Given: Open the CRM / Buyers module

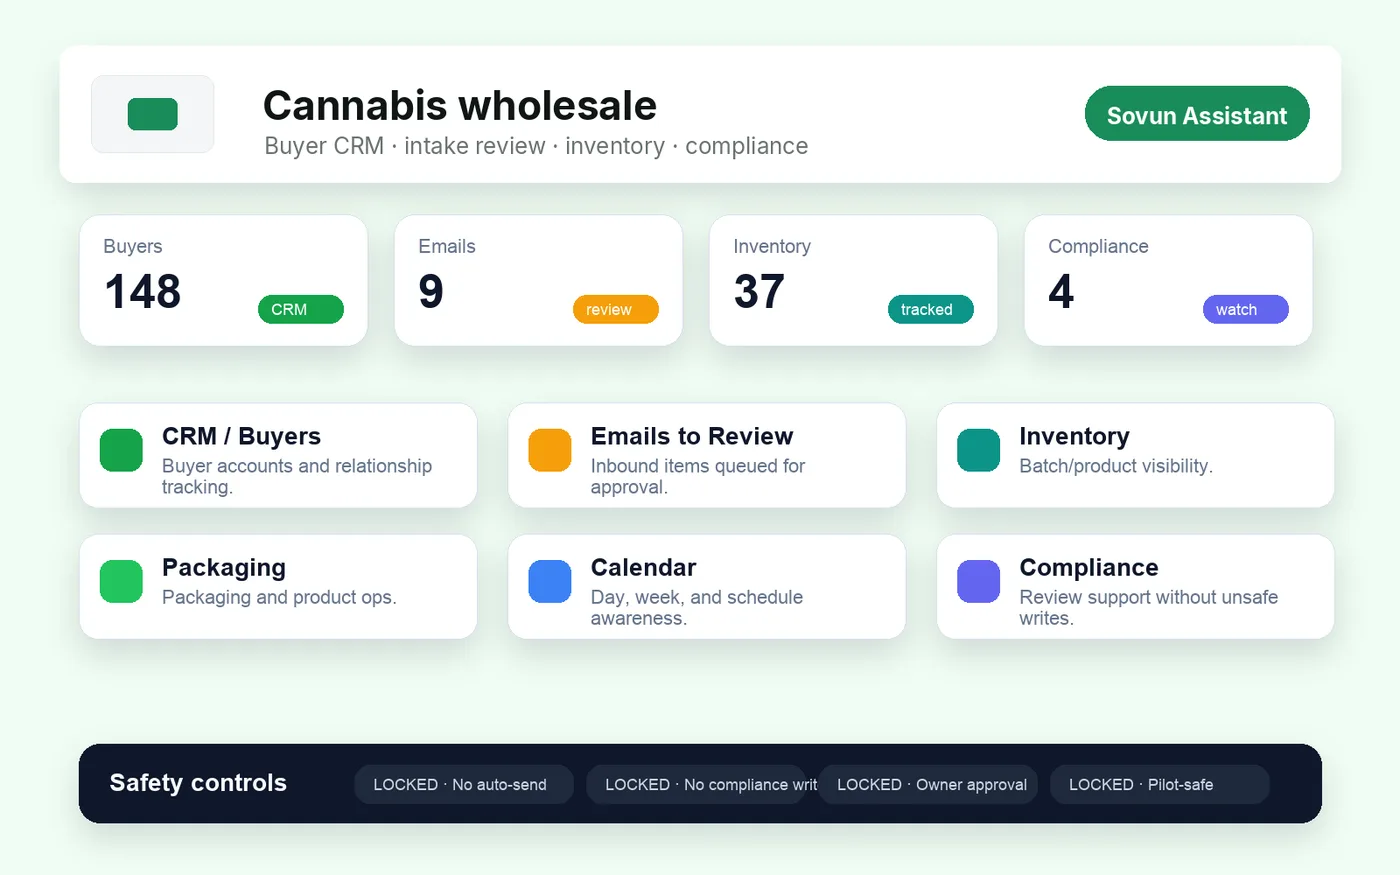Looking at the screenshot, I should click(278, 456).
